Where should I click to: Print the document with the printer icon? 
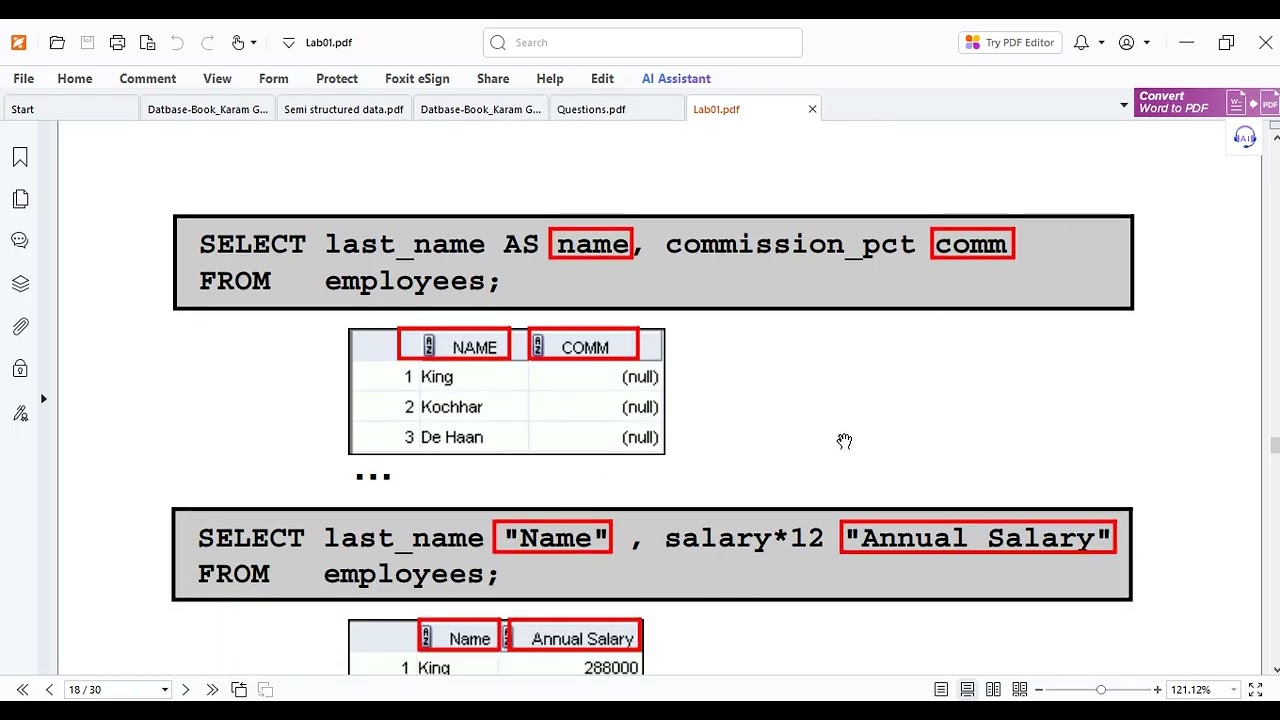click(117, 43)
